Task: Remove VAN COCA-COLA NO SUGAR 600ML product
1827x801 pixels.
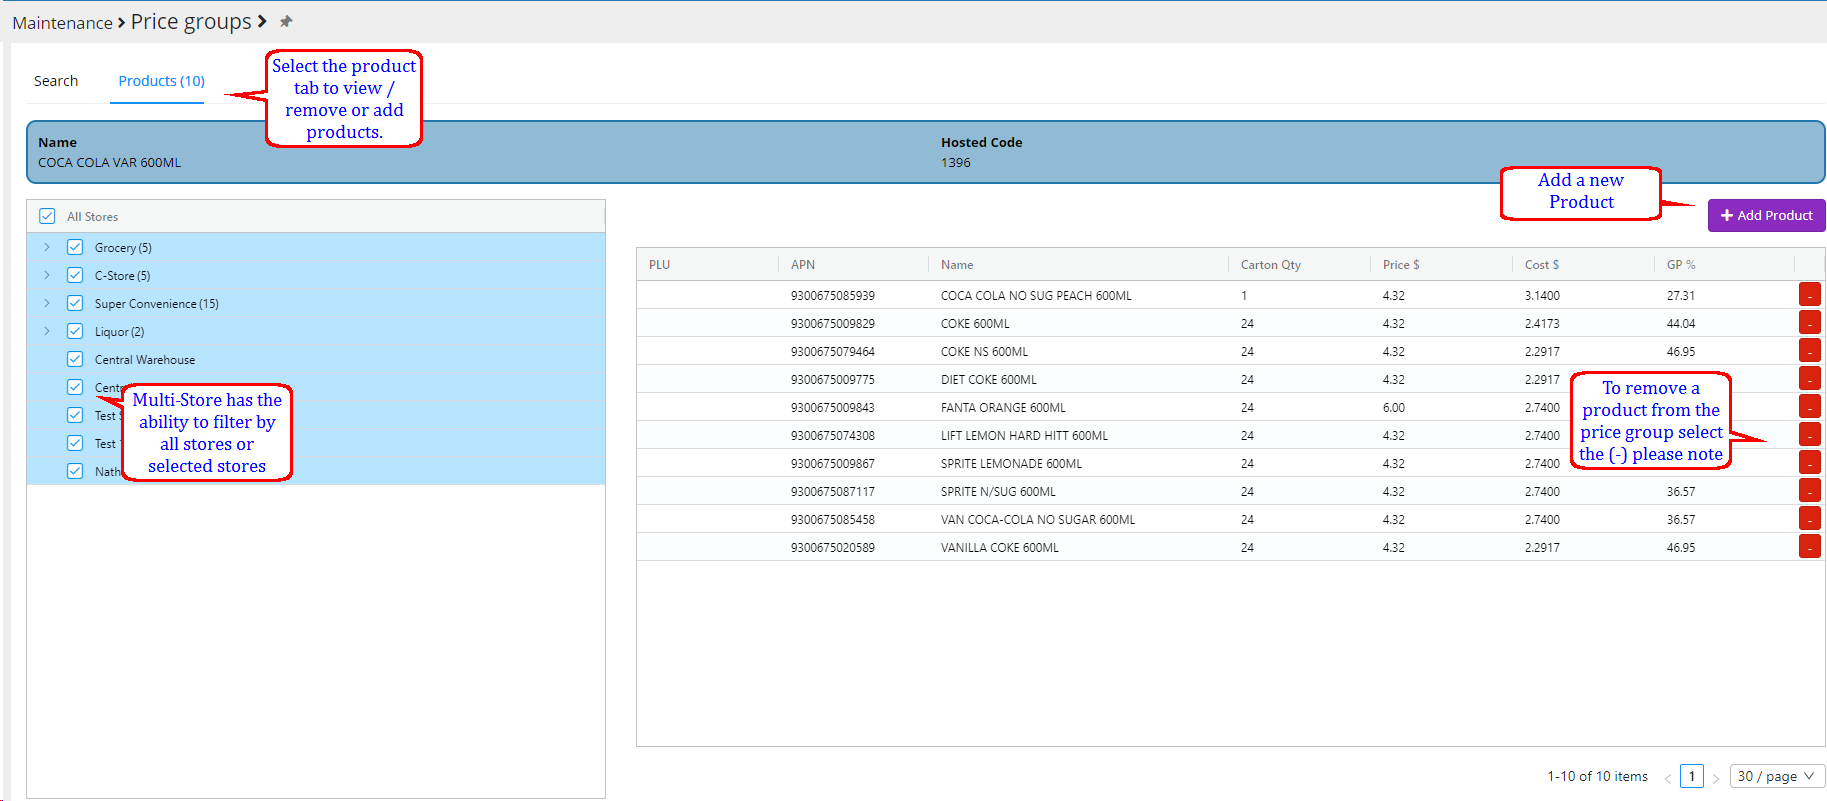Action: pyautogui.click(x=1809, y=519)
